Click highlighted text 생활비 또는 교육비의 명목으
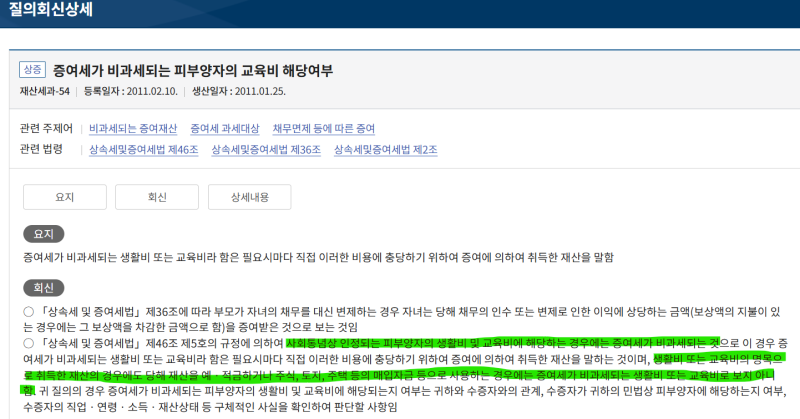Image resolution: width=800 pixels, height=419 pixels. 718,359
